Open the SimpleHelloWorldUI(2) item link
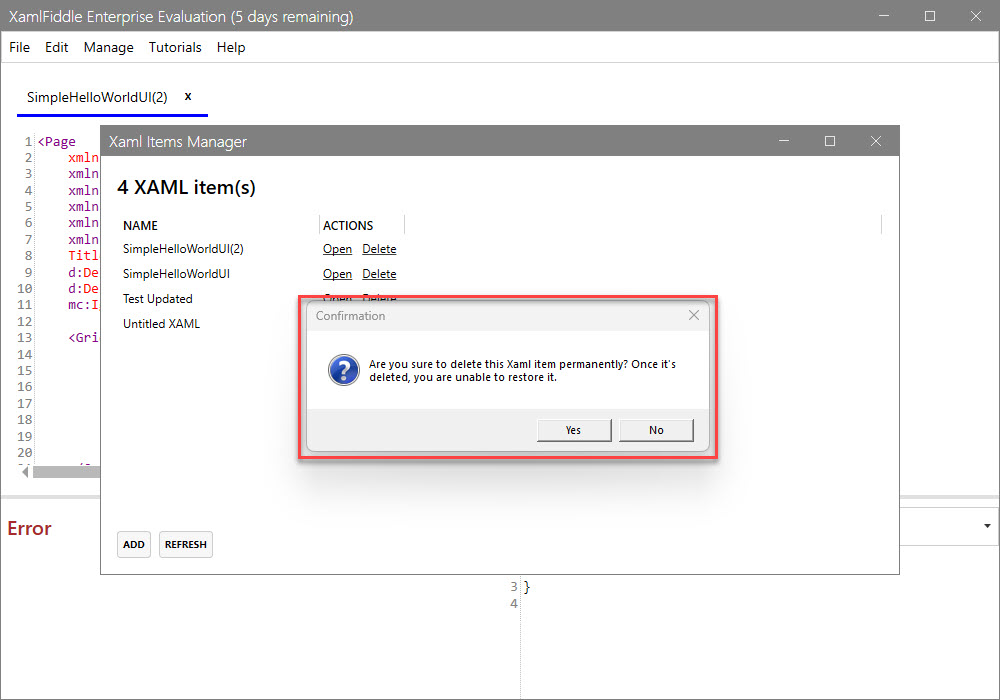 coord(337,249)
